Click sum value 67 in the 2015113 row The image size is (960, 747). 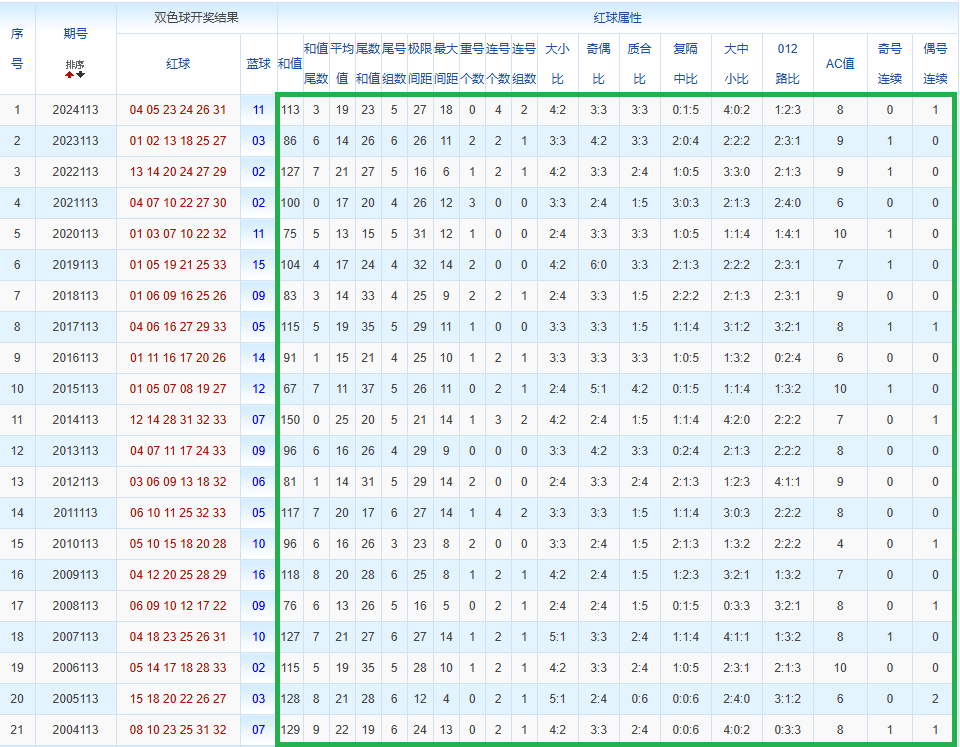(x=290, y=389)
